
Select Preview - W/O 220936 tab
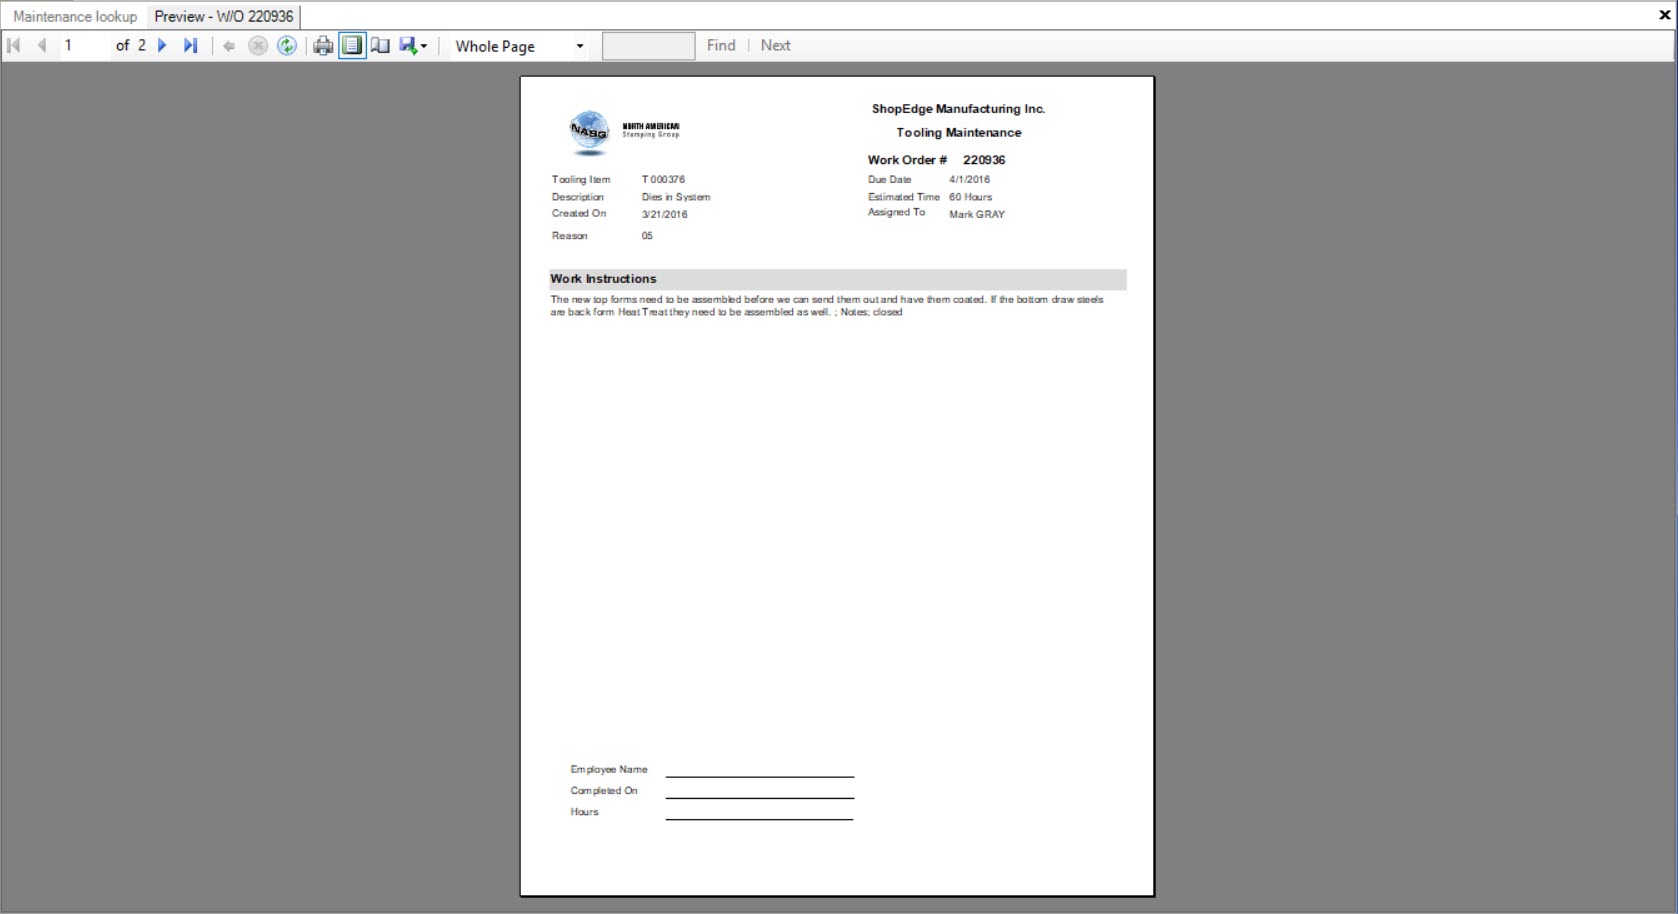click(224, 16)
